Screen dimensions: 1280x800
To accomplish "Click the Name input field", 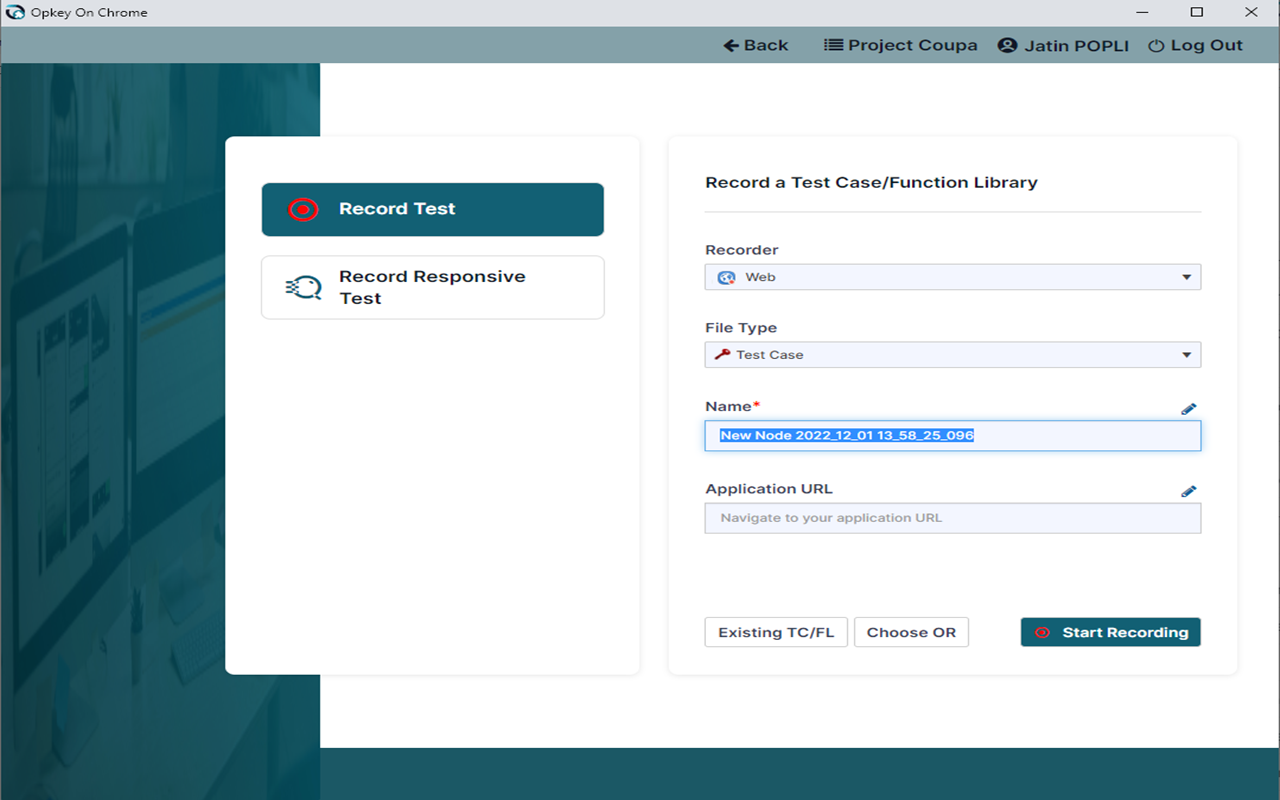I will click(x=953, y=435).
